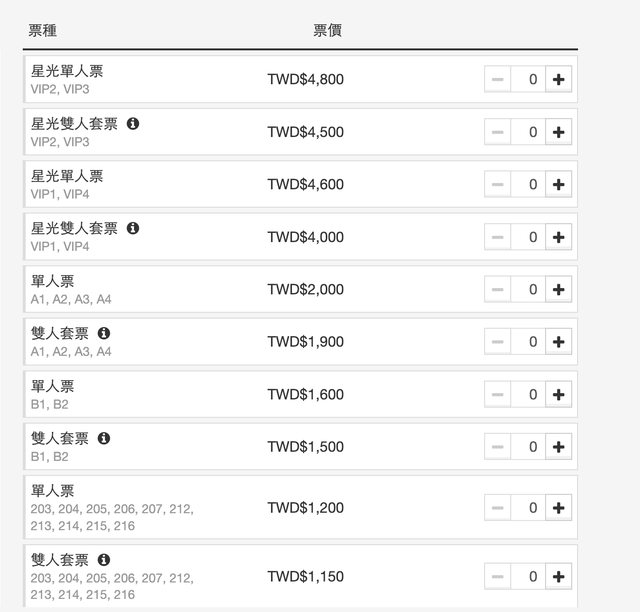
Task: Add one TWD$1,500 雙人套票
Action: (558, 447)
